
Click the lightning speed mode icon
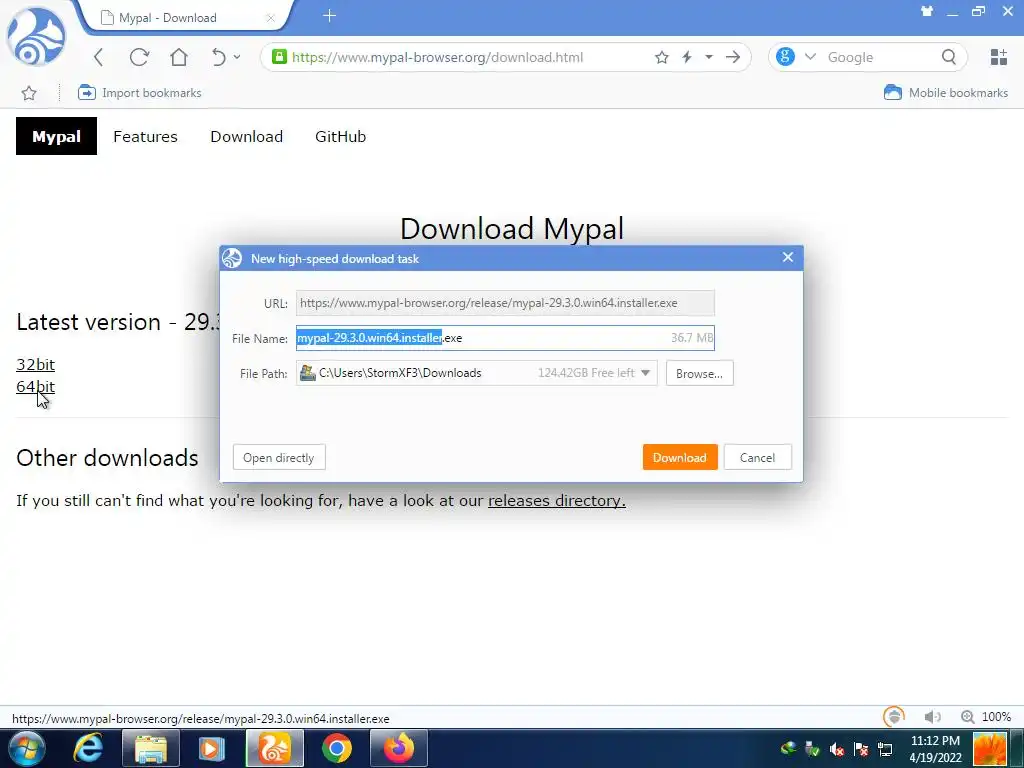click(x=687, y=57)
